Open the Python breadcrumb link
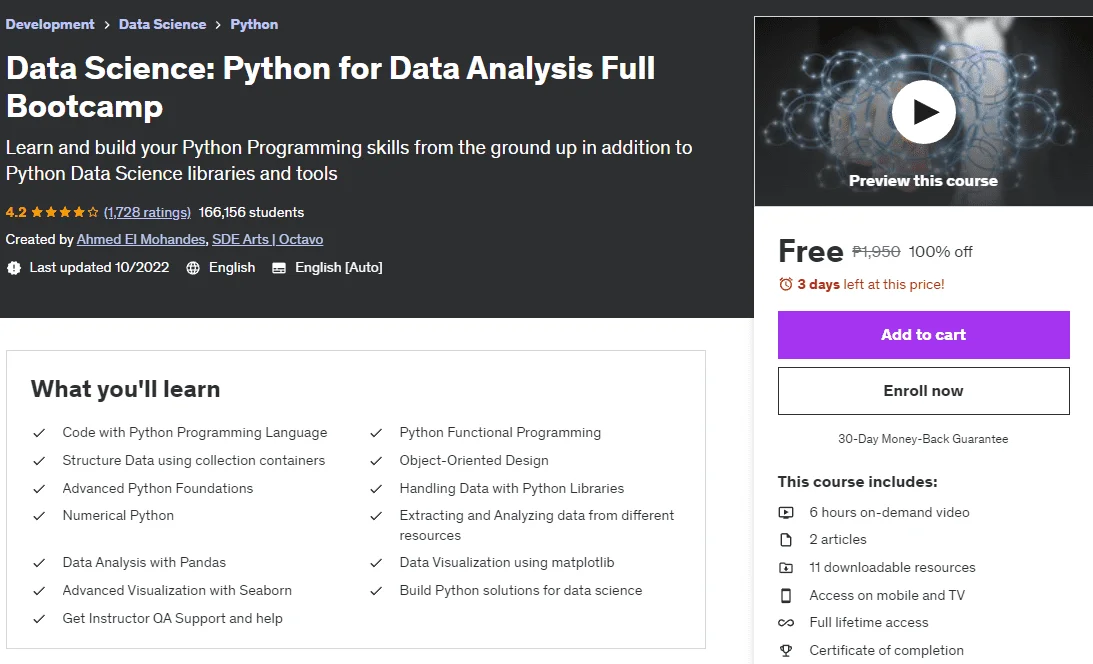Image resolution: width=1093 pixels, height=664 pixels. tap(254, 24)
